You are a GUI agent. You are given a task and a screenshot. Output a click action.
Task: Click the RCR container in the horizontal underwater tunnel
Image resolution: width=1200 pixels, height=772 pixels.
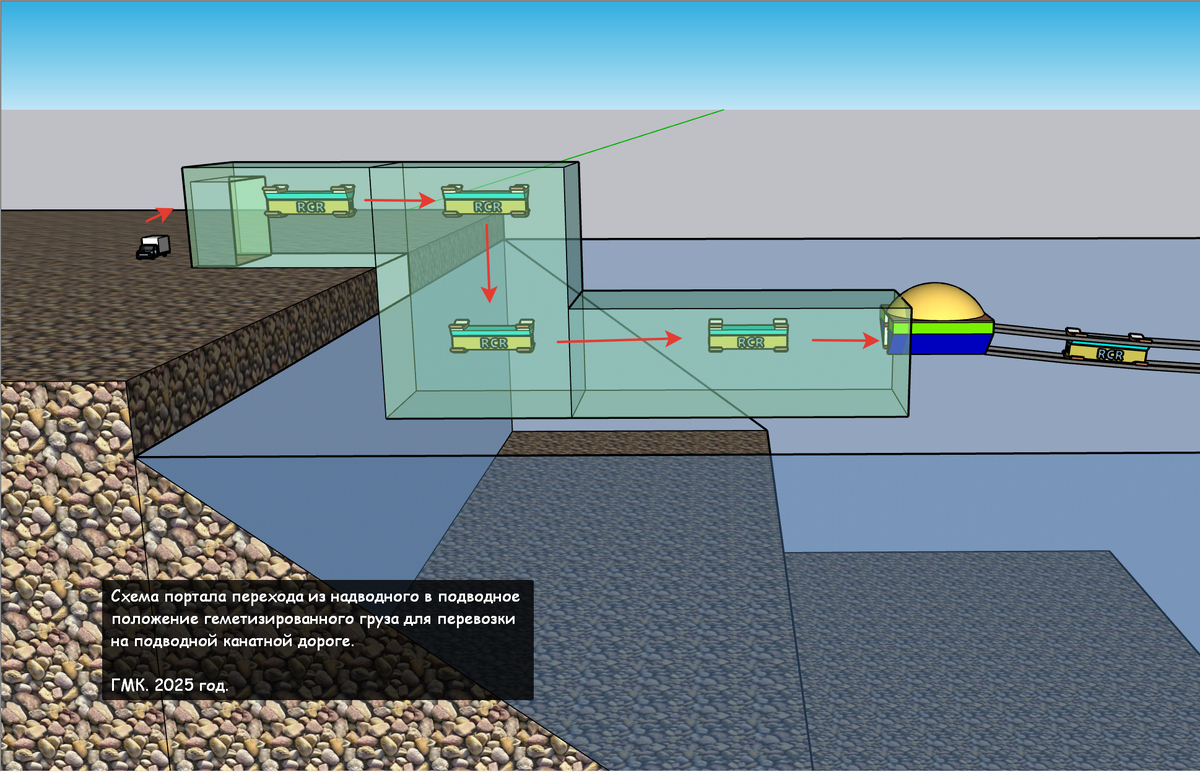747,335
